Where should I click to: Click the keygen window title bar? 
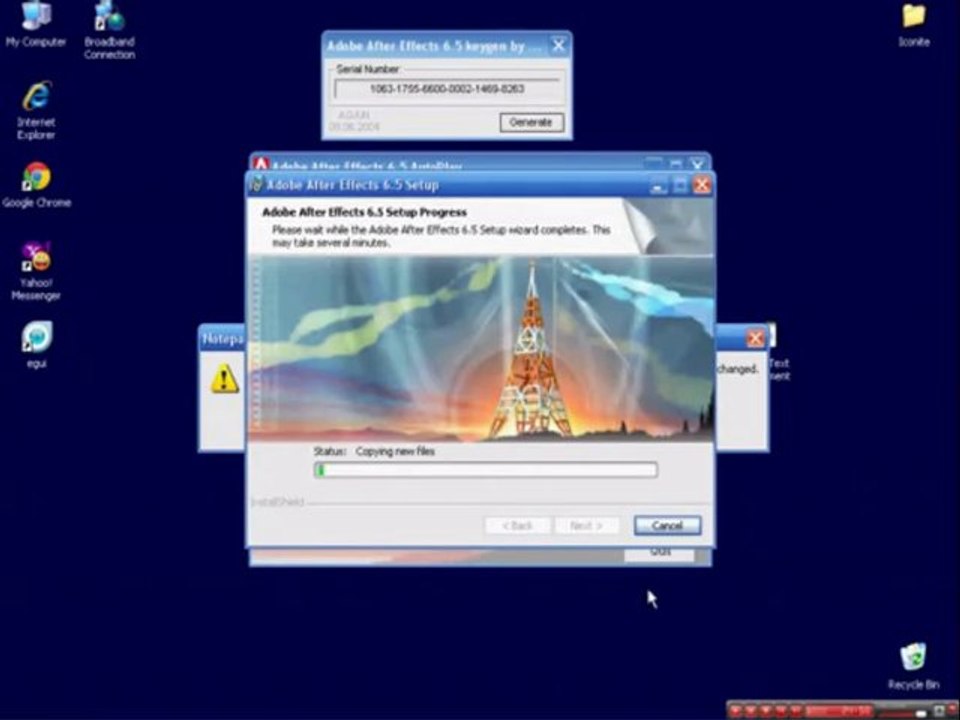point(435,46)
